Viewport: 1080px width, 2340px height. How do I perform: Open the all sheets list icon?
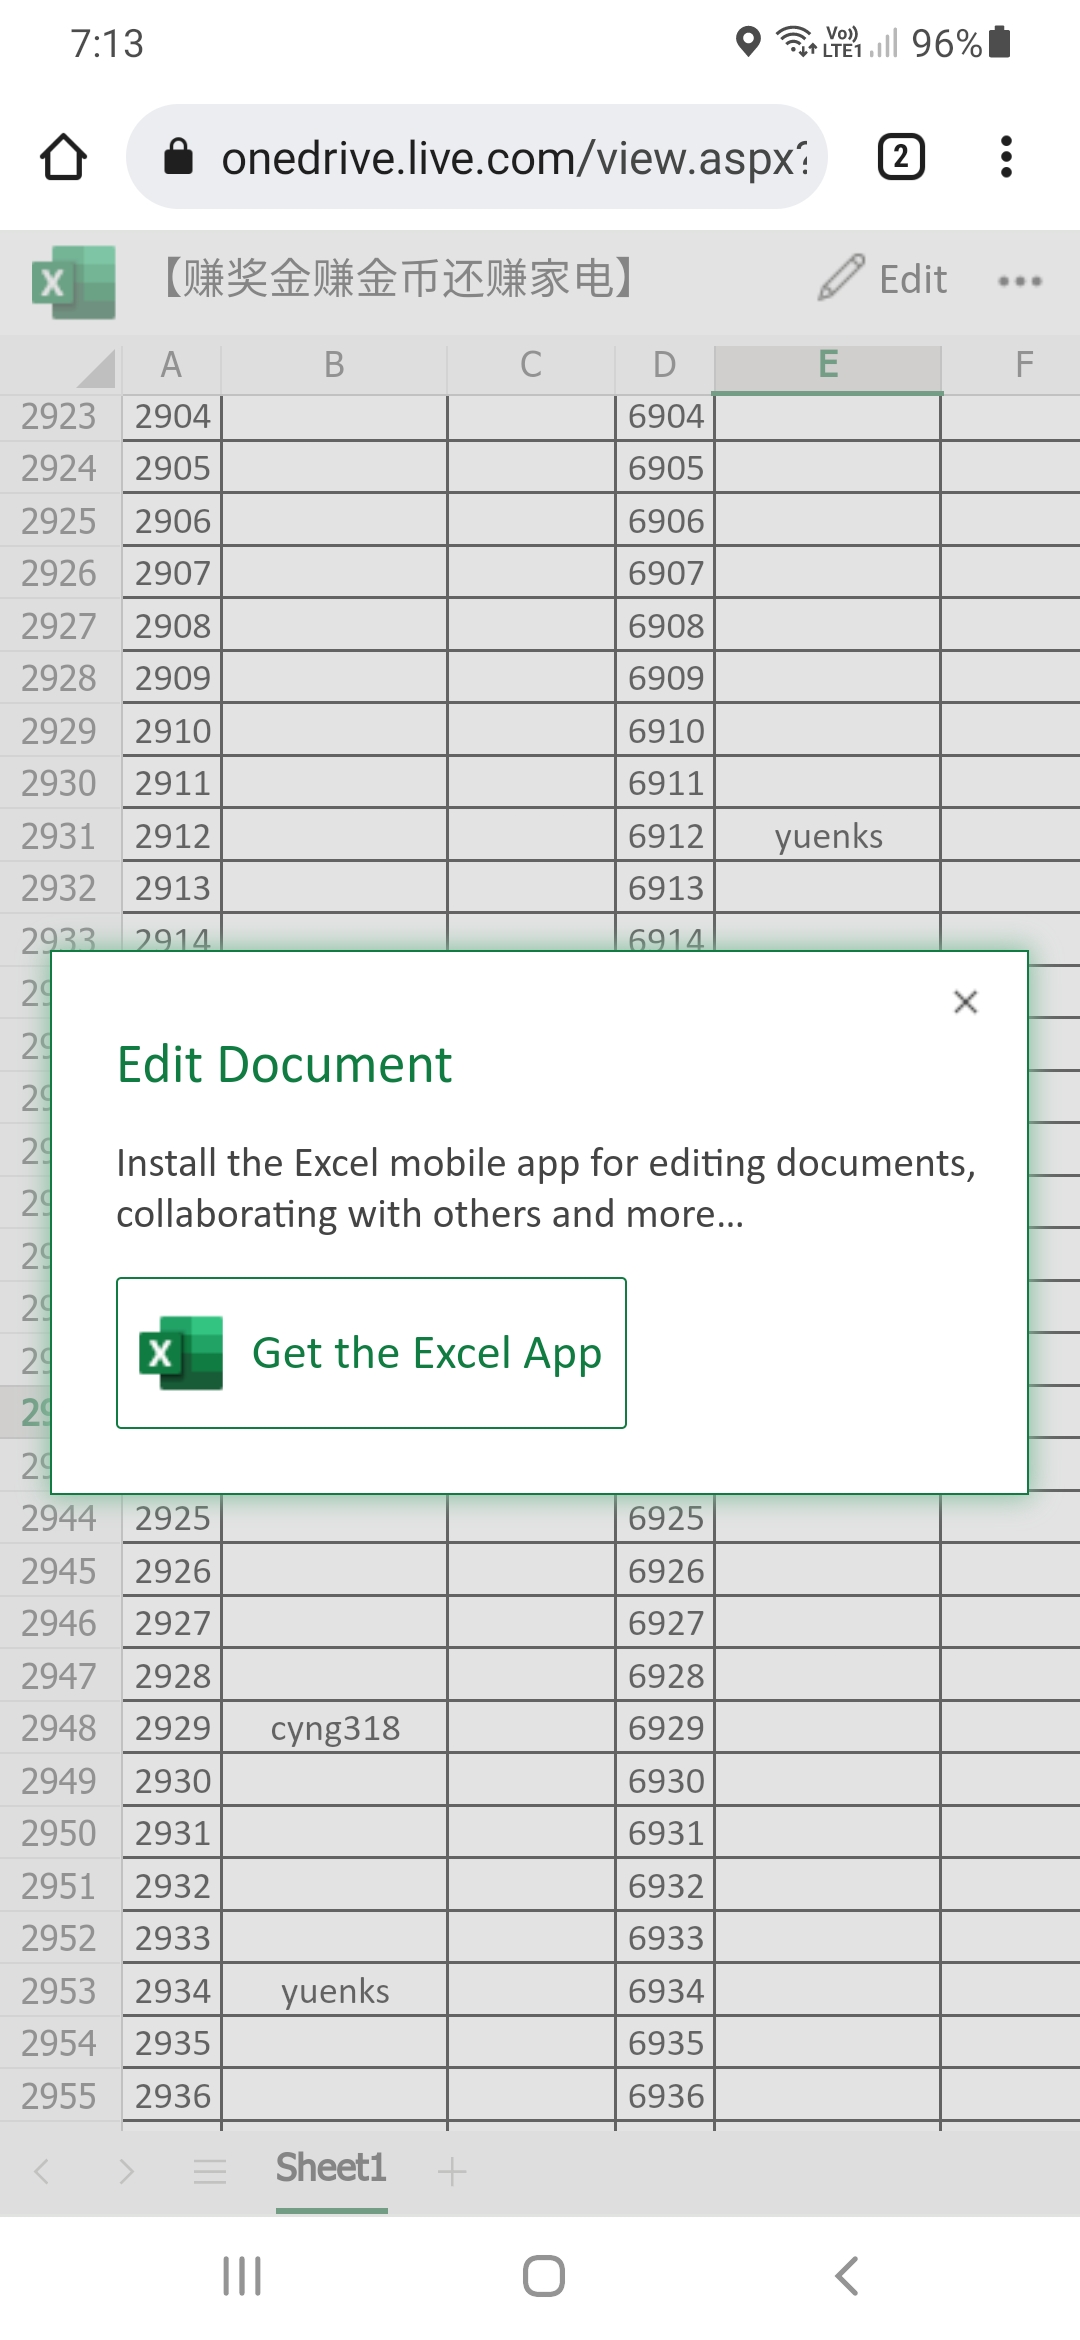tap(210, 2171)
